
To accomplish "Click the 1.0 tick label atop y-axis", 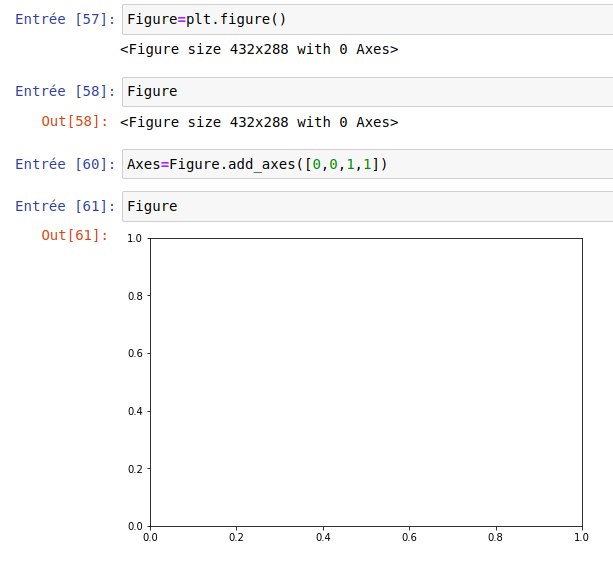I will 134,239.
